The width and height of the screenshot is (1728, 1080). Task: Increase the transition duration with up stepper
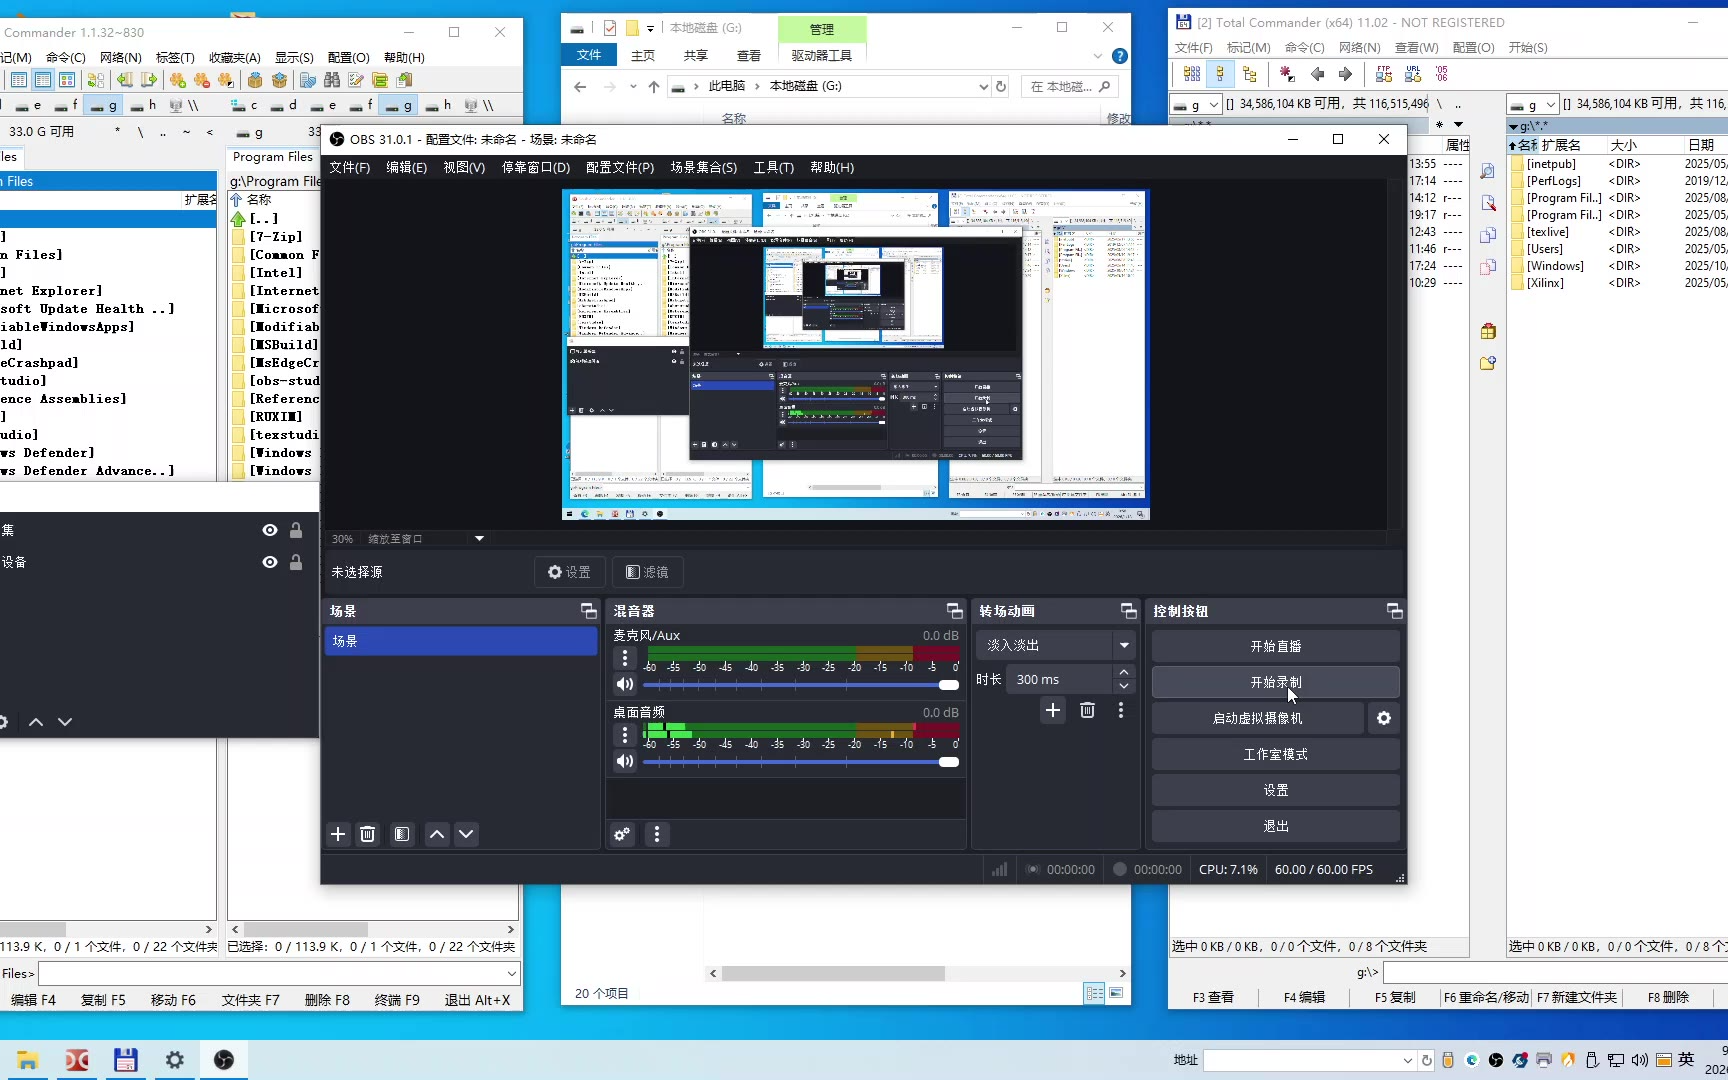[1124, 673]
